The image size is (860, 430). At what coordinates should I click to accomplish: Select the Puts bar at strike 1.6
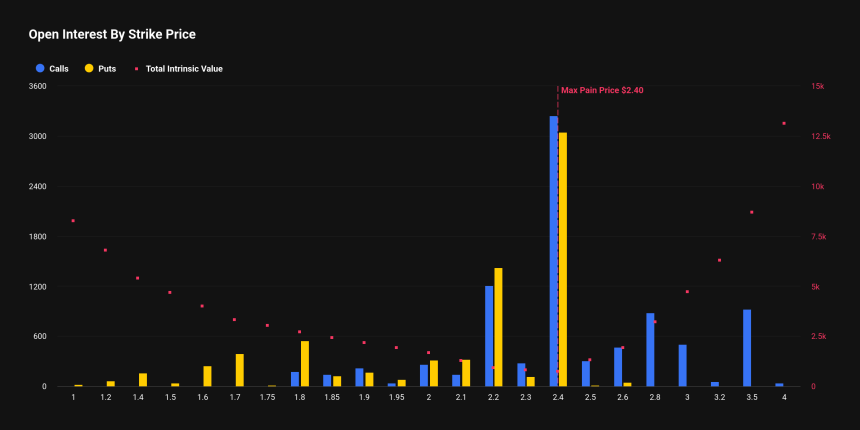pyautogui.click(x=208, y=376)
